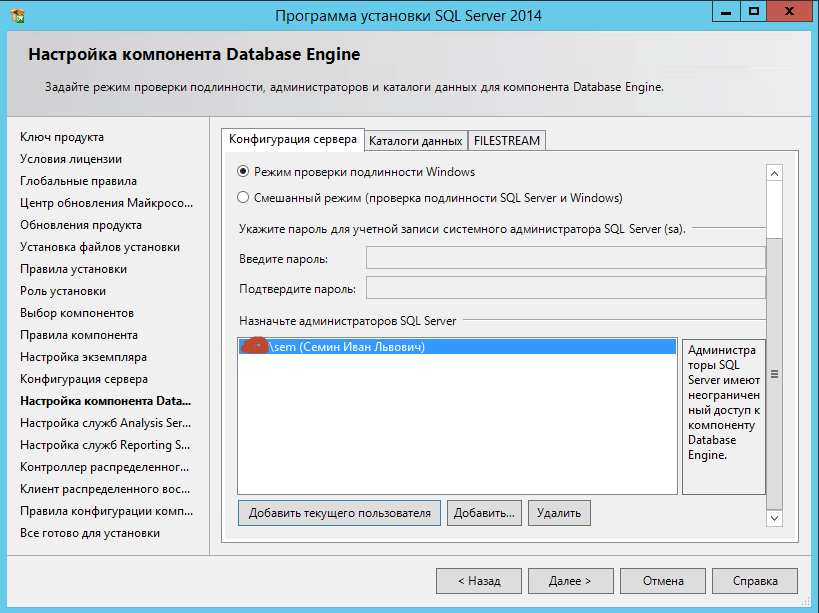Viewport: 819px width, 613px height.
Task: Click the Конфигурация сервера step in sidebar
Action: click(x=84, y=379)
